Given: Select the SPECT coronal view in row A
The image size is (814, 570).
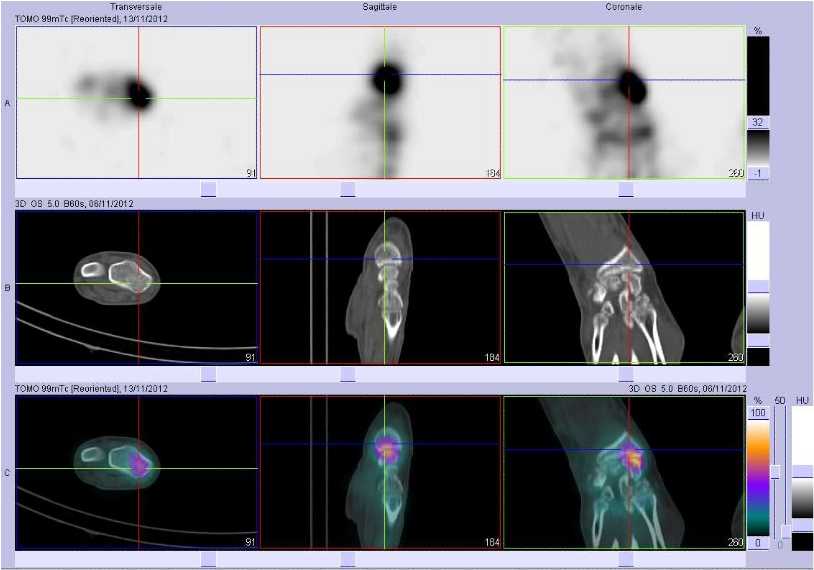Looking at the screenshot, I should (x=625, y=102).
